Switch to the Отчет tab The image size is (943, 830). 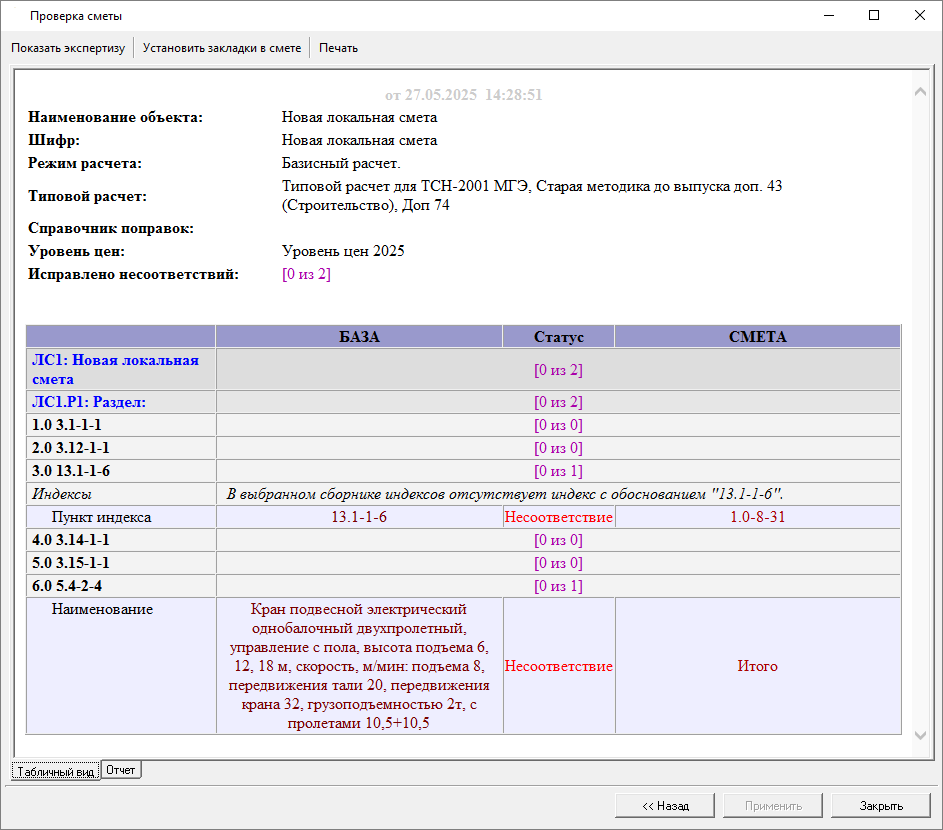[121, 770]
